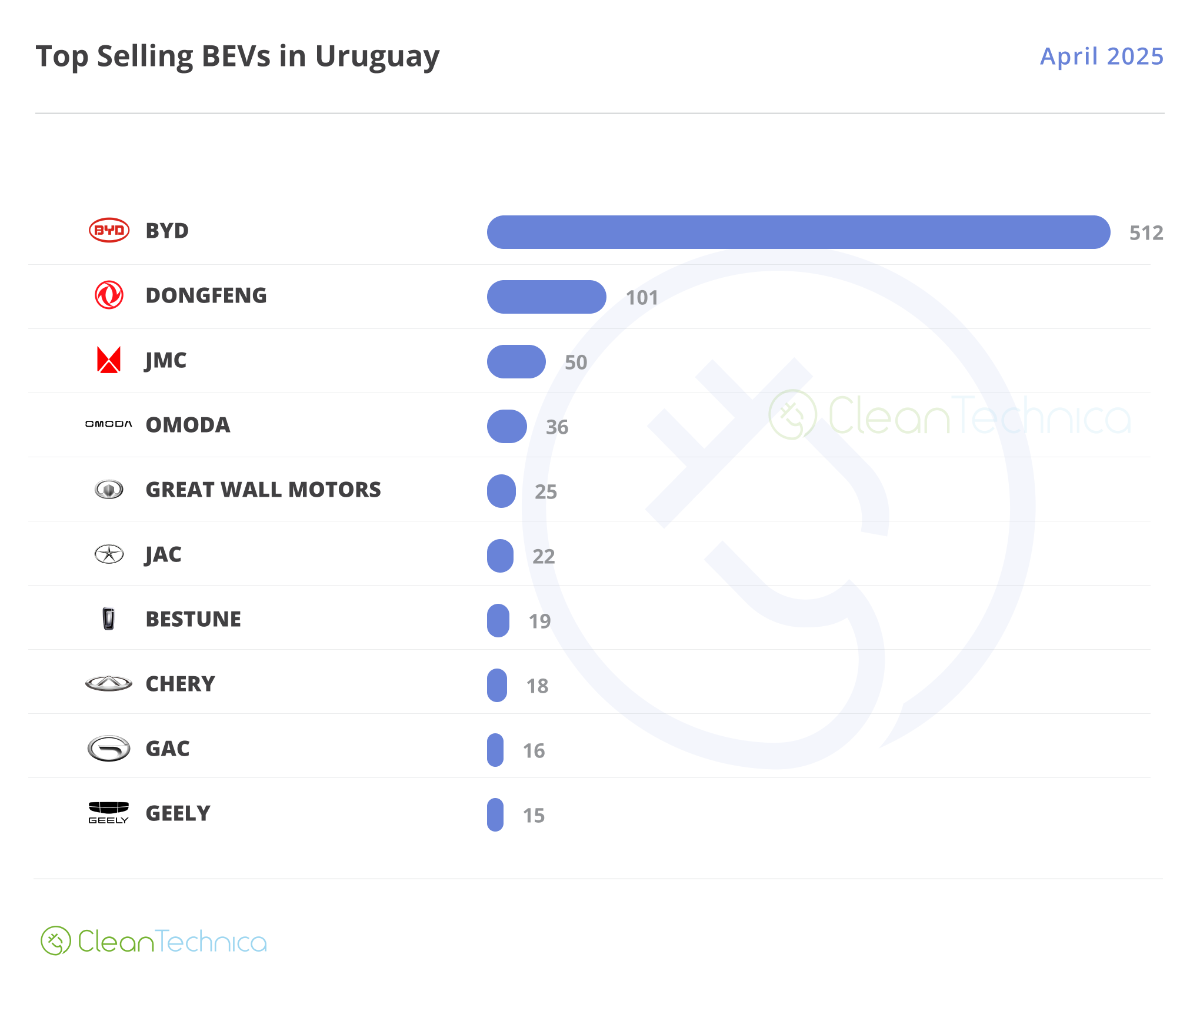Click the Dongfeng red circular logo
Viewport: 1200px width, 1014px height.
(109, 295)
